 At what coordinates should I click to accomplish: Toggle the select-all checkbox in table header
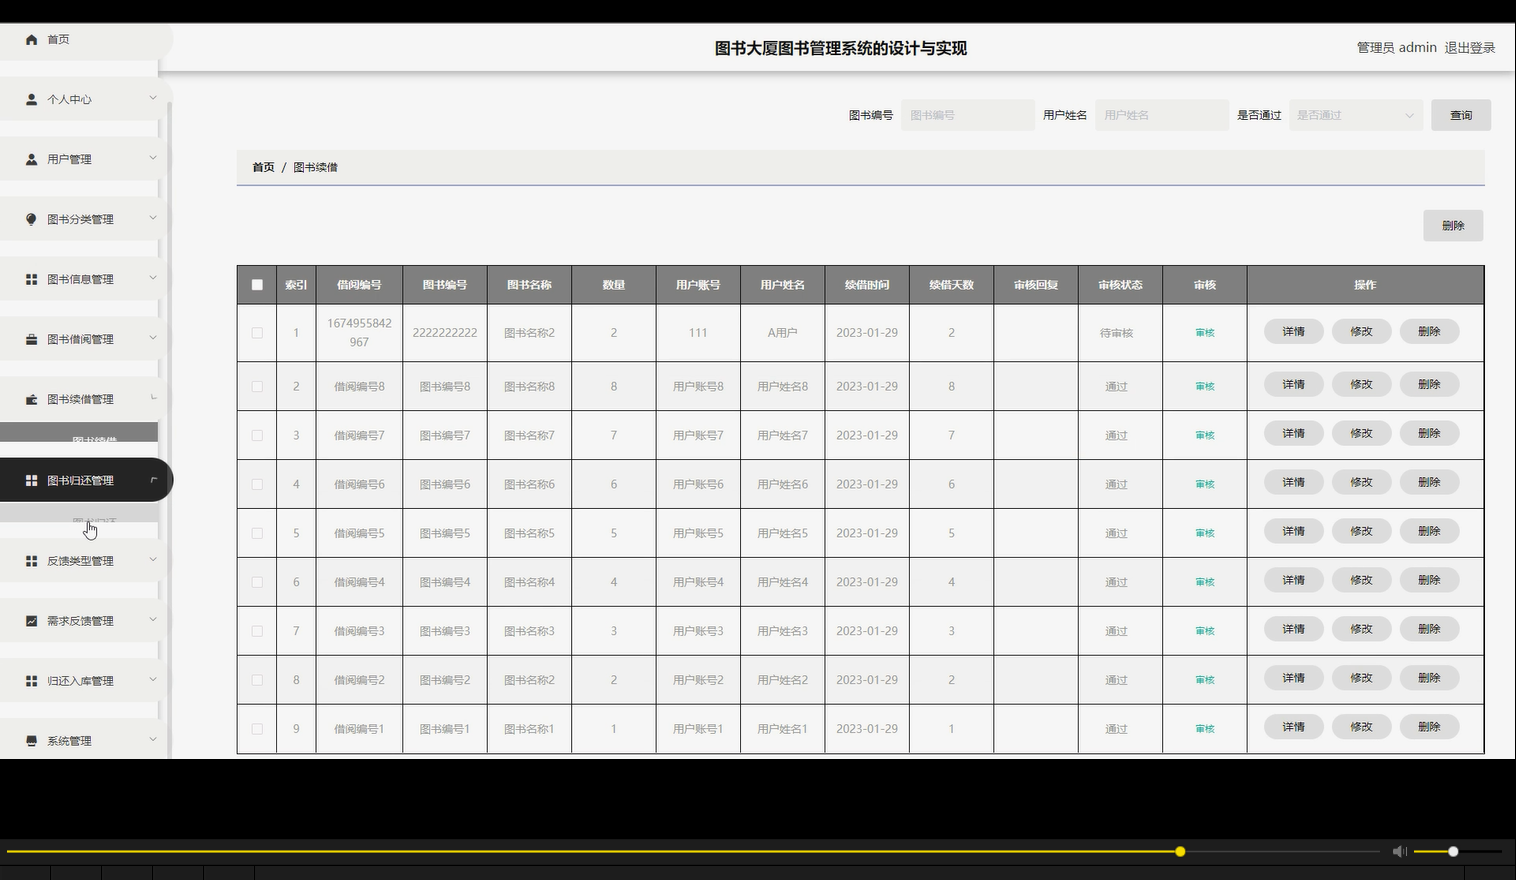(256, 284)
